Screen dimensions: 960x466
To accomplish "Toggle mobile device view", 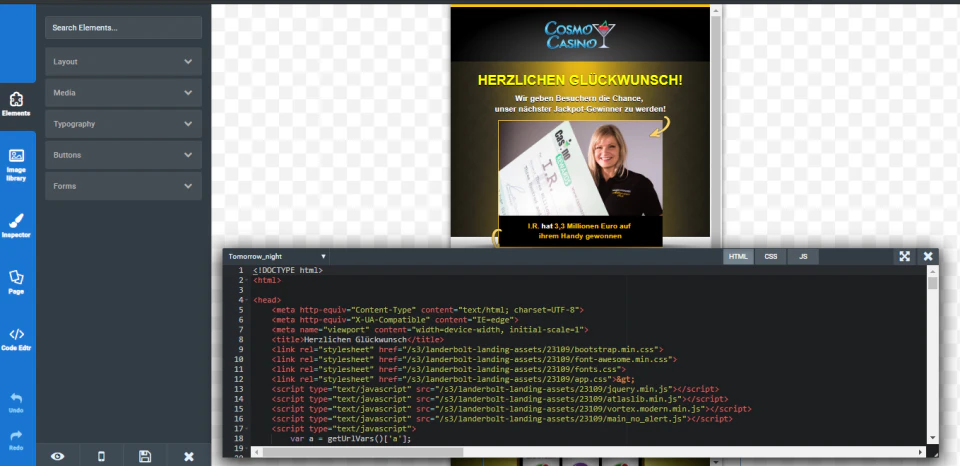I will click(x=101, y=456).
